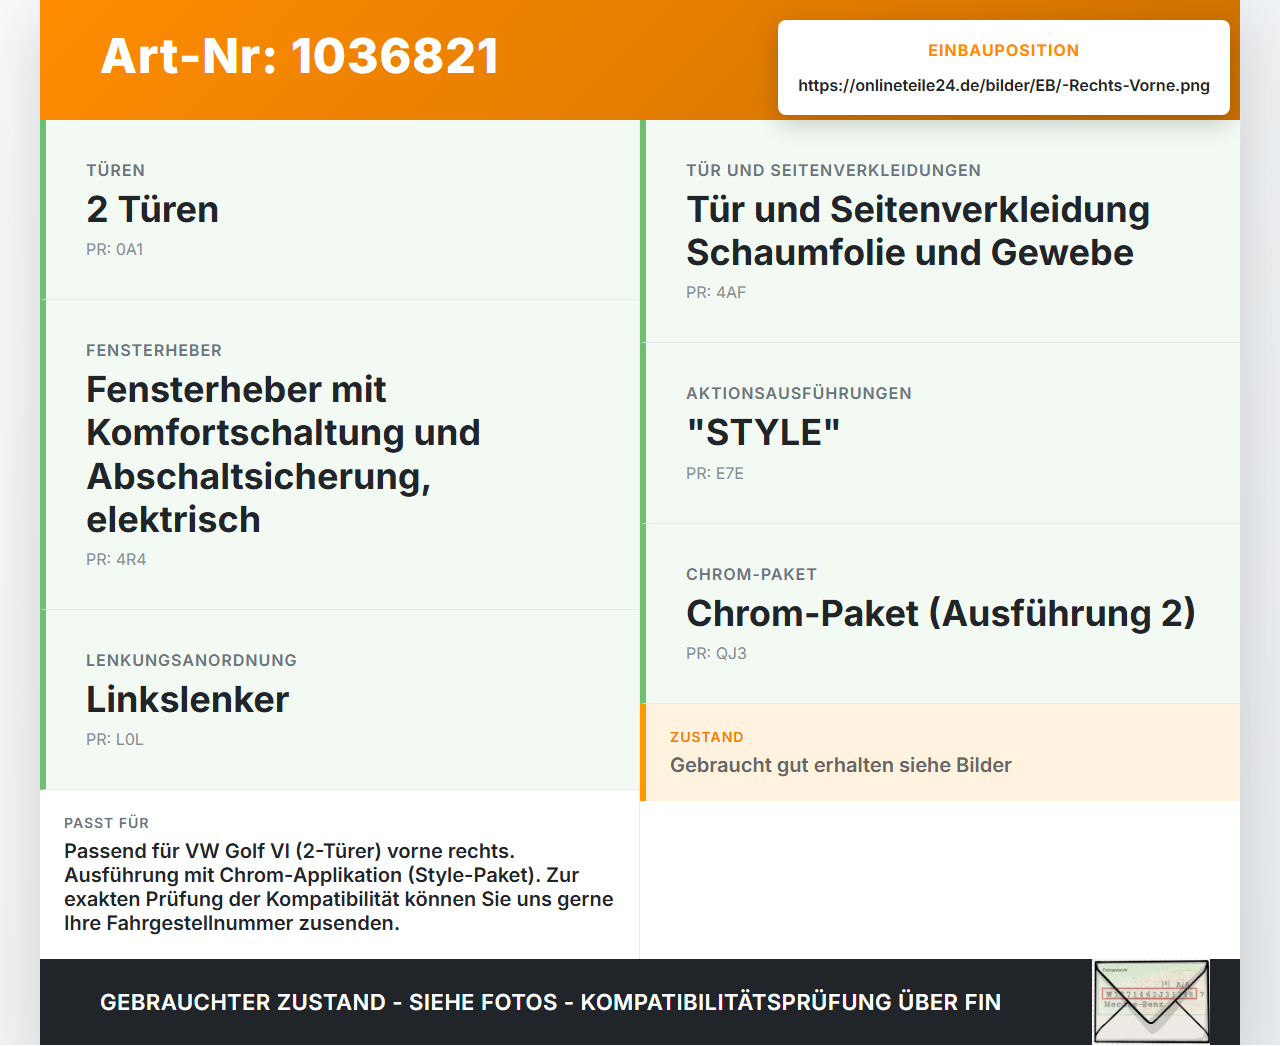
Task: Click the PR: L0L code
Action: [x=115, y=740]
